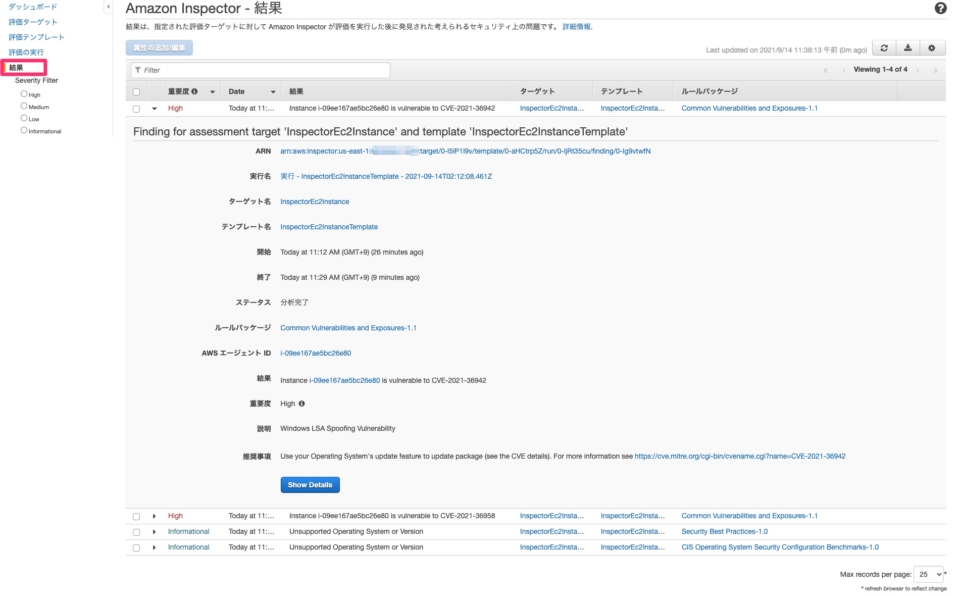Viewport: 960px width, 596px height.
Task: Open the finding ARN link
Action: pyautogui.click(x=465, y=151)
